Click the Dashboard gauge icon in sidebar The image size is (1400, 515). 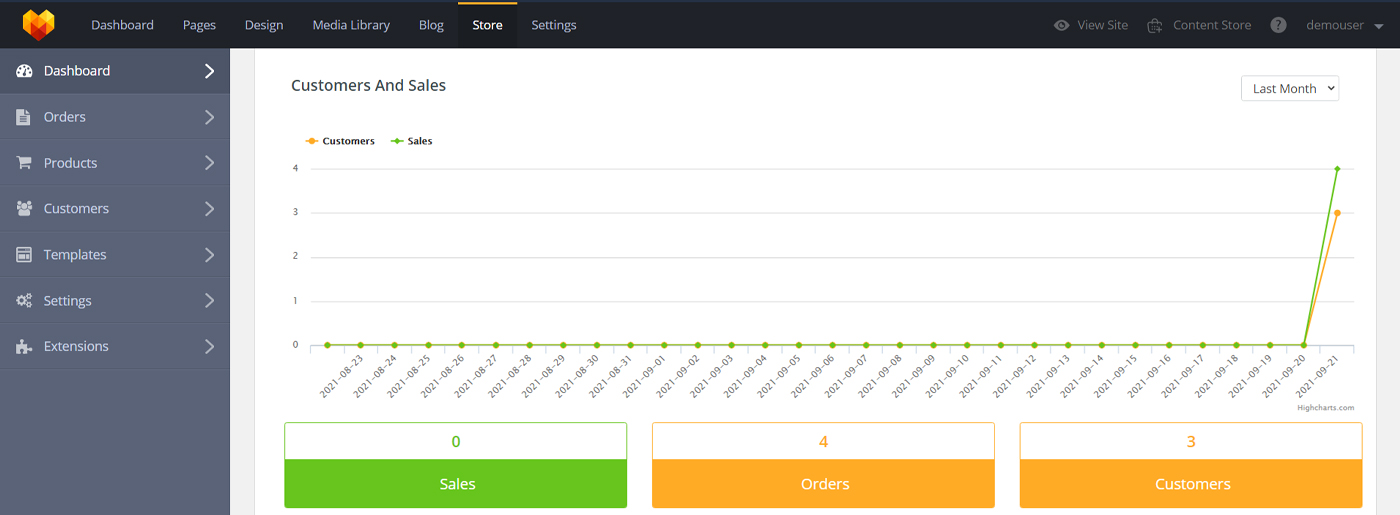point(24,71)
